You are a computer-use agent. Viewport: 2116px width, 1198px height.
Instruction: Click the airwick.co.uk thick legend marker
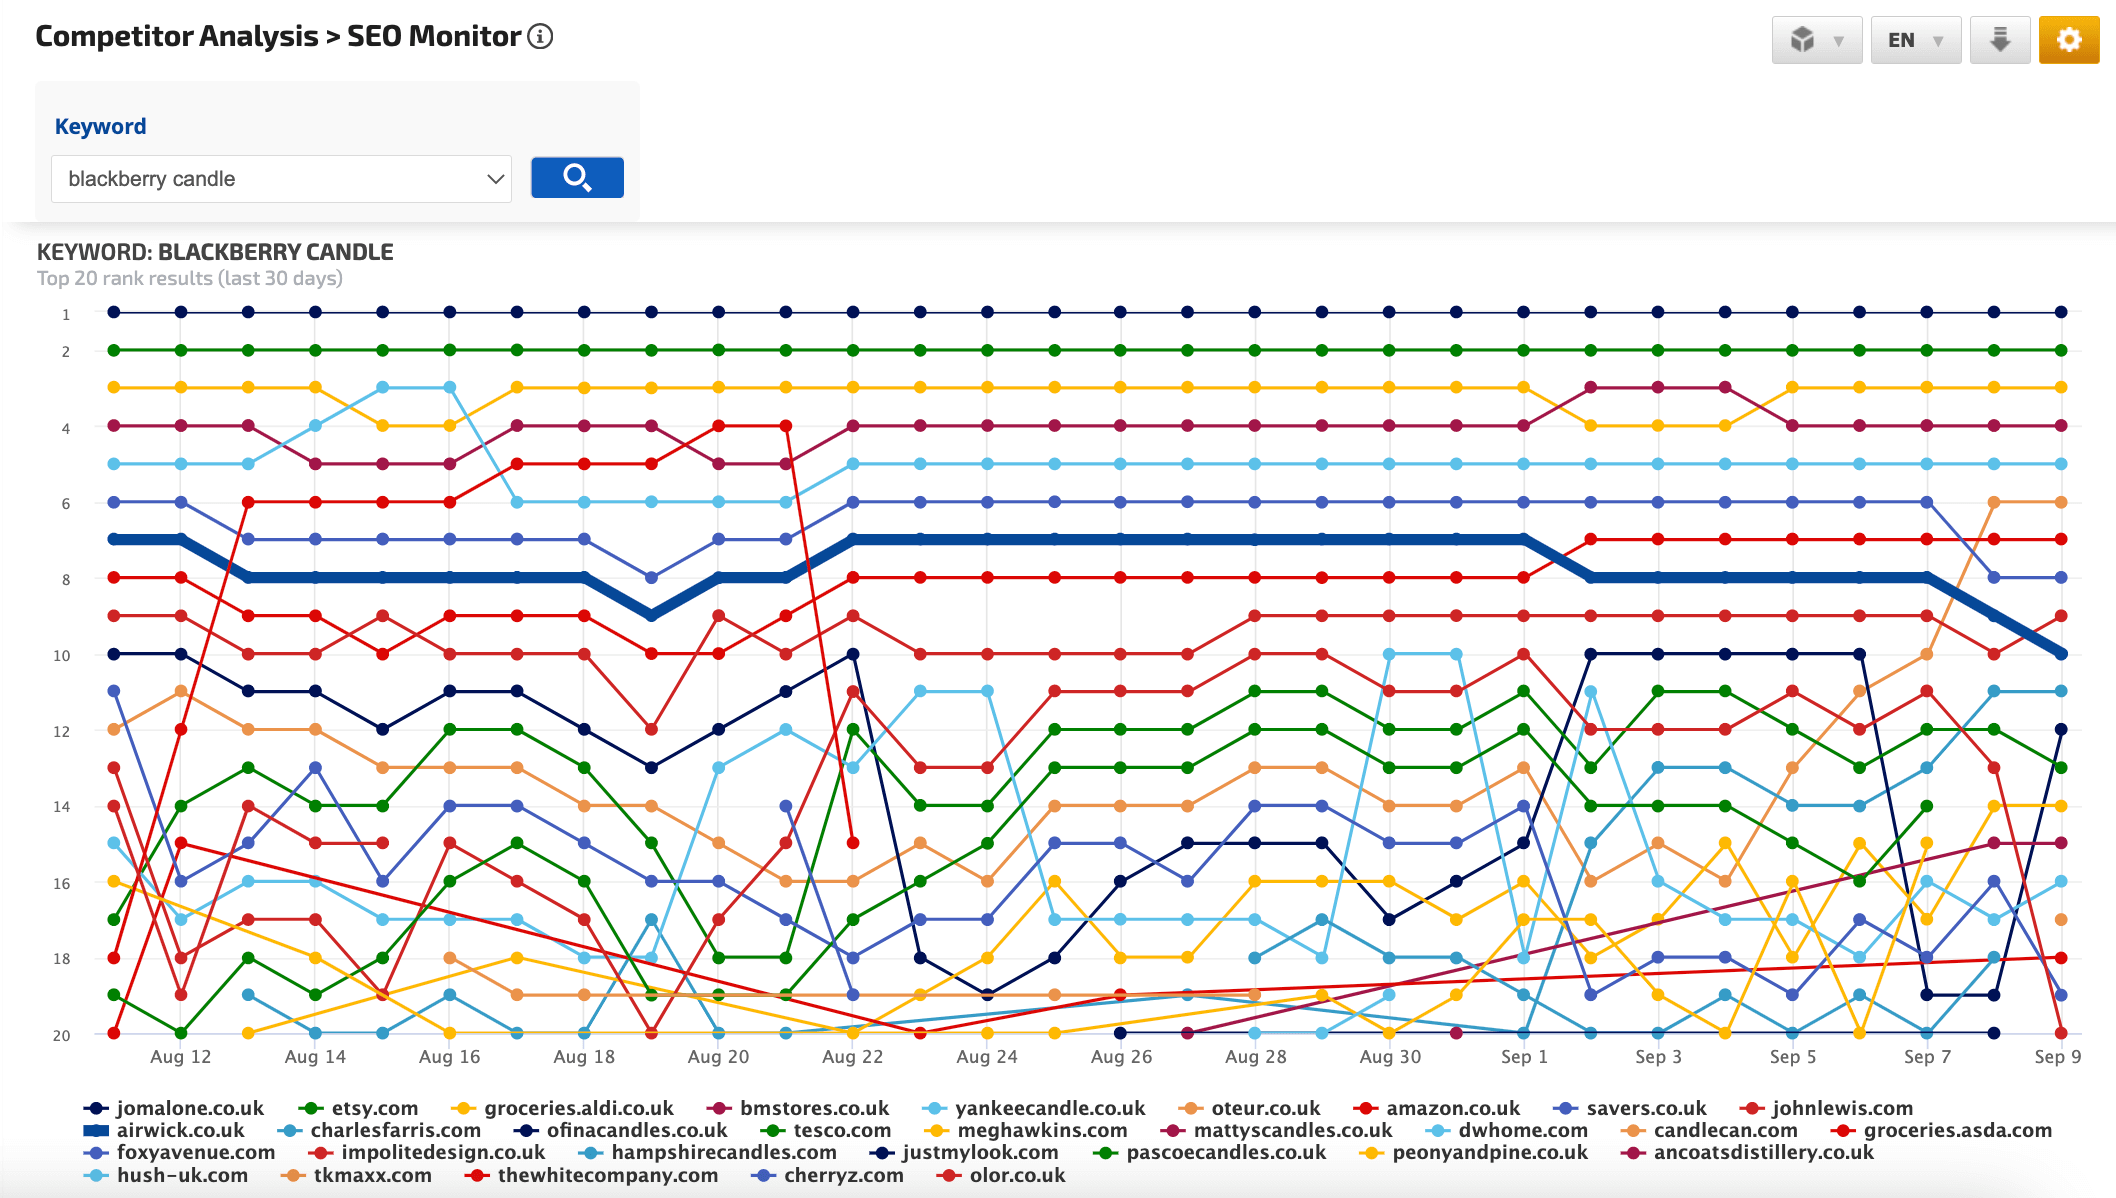coord(95,1130)
